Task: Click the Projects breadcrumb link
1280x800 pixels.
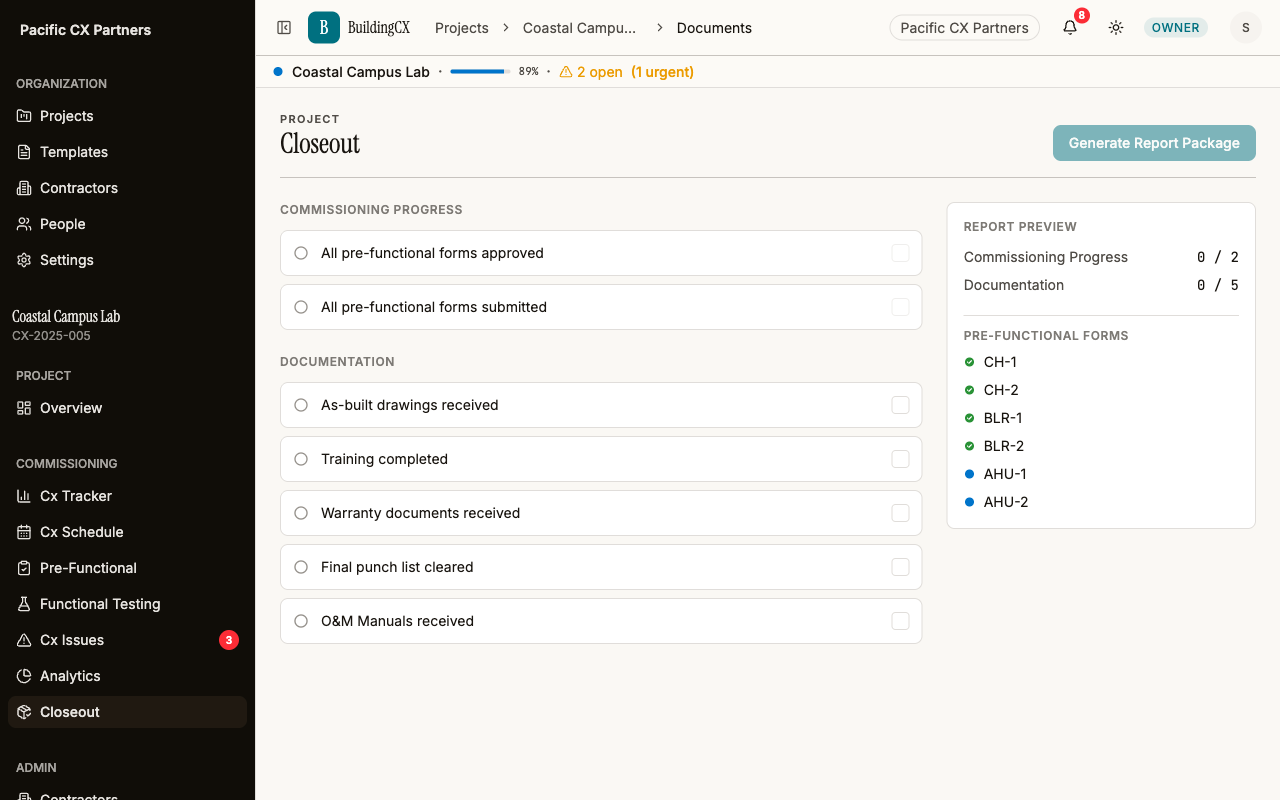Action: (462, 28)
